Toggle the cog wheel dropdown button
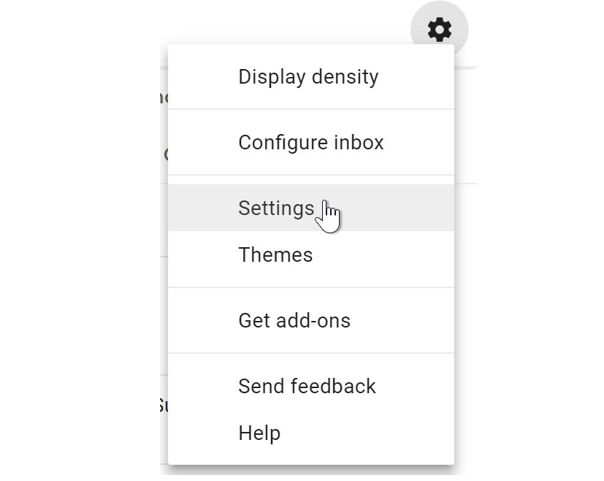Viewport: 604px width, 481px height. coord(440,30)
